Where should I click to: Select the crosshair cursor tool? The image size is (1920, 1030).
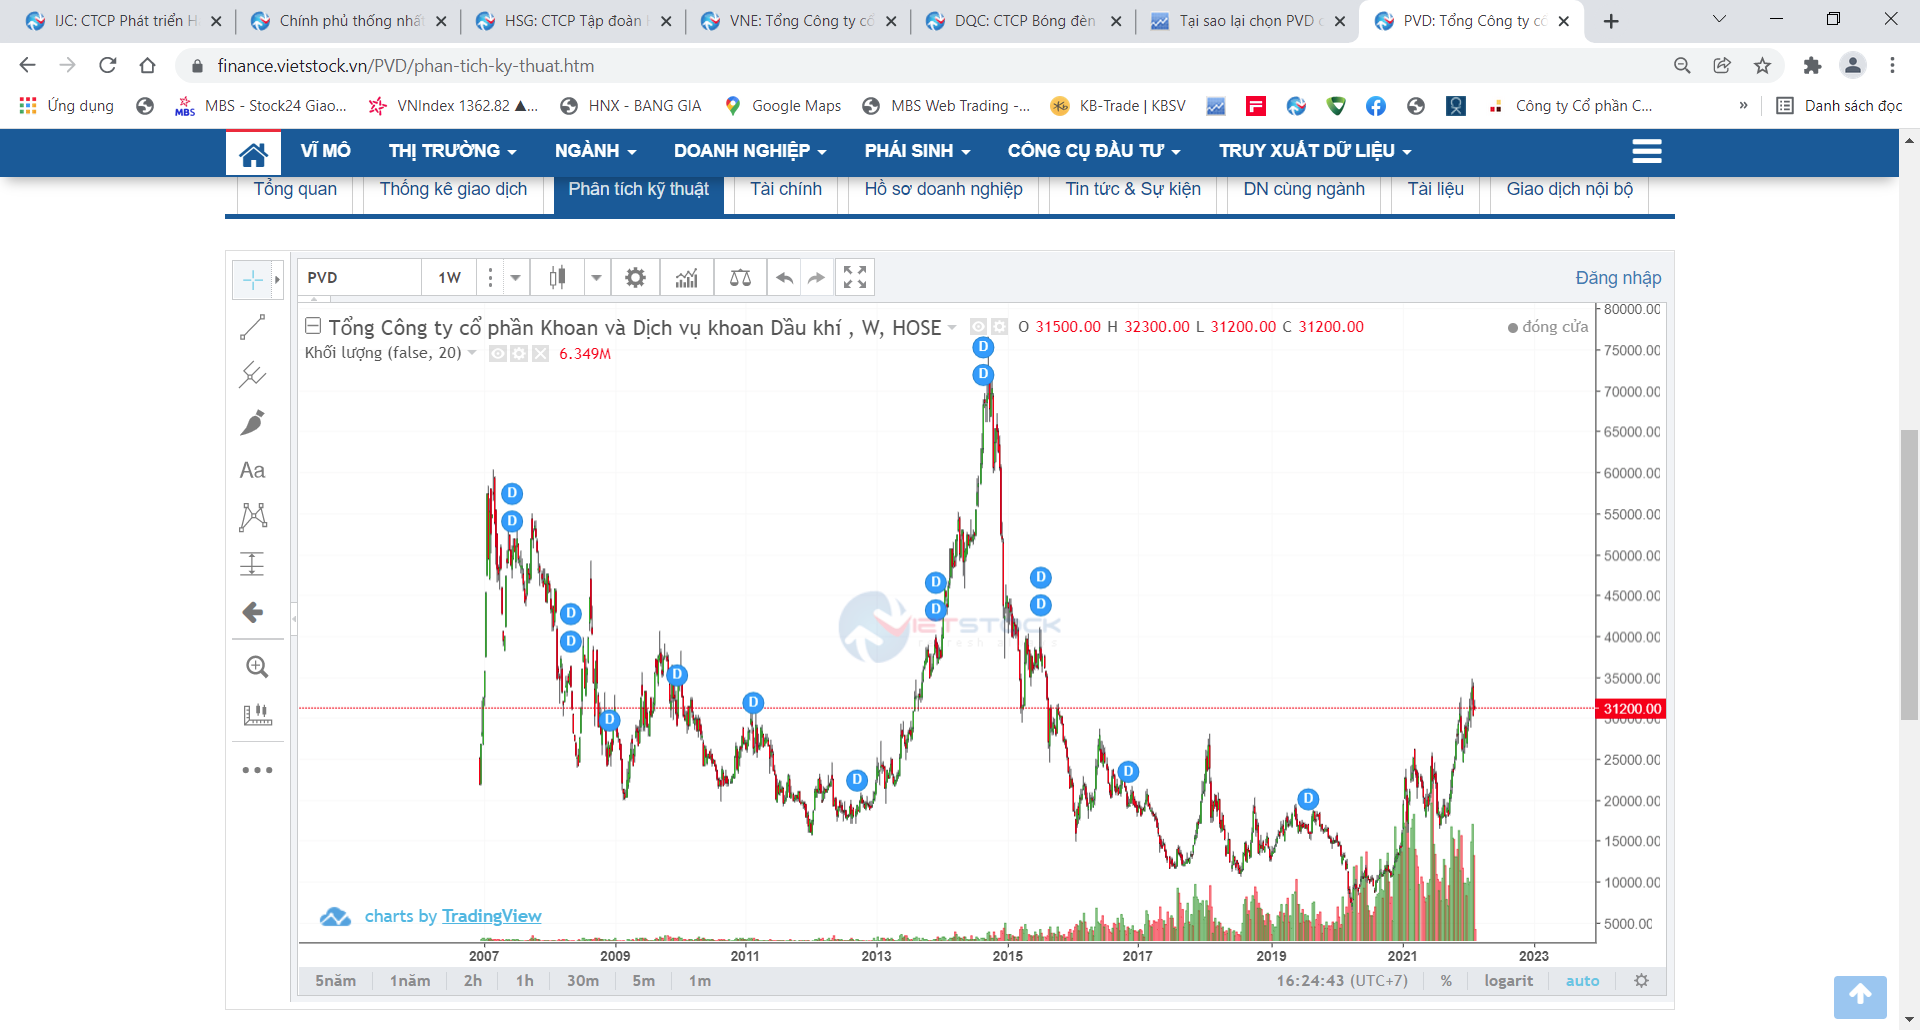point(253,280)
